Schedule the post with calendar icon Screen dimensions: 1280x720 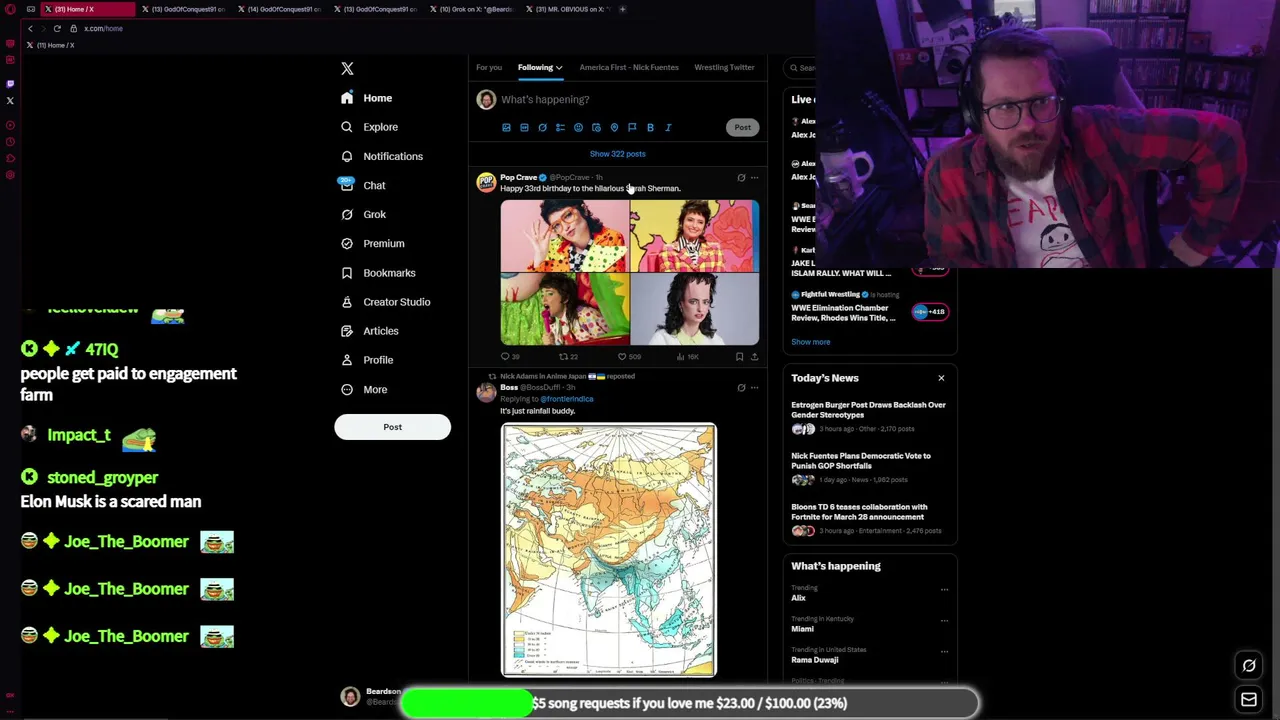(596, 128)
